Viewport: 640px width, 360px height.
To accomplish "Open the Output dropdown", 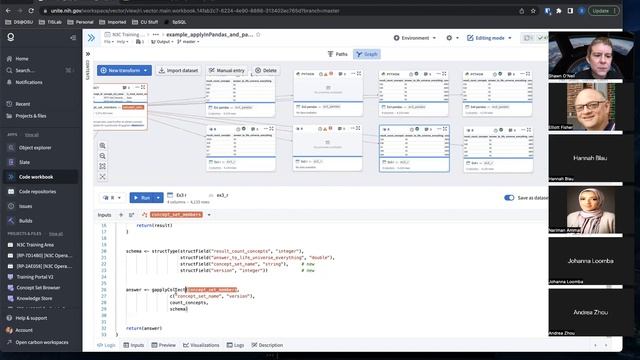I will click(162, 42).
